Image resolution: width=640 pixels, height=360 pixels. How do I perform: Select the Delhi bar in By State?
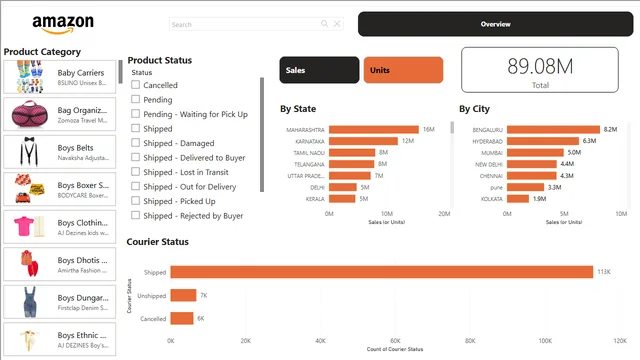343,187
